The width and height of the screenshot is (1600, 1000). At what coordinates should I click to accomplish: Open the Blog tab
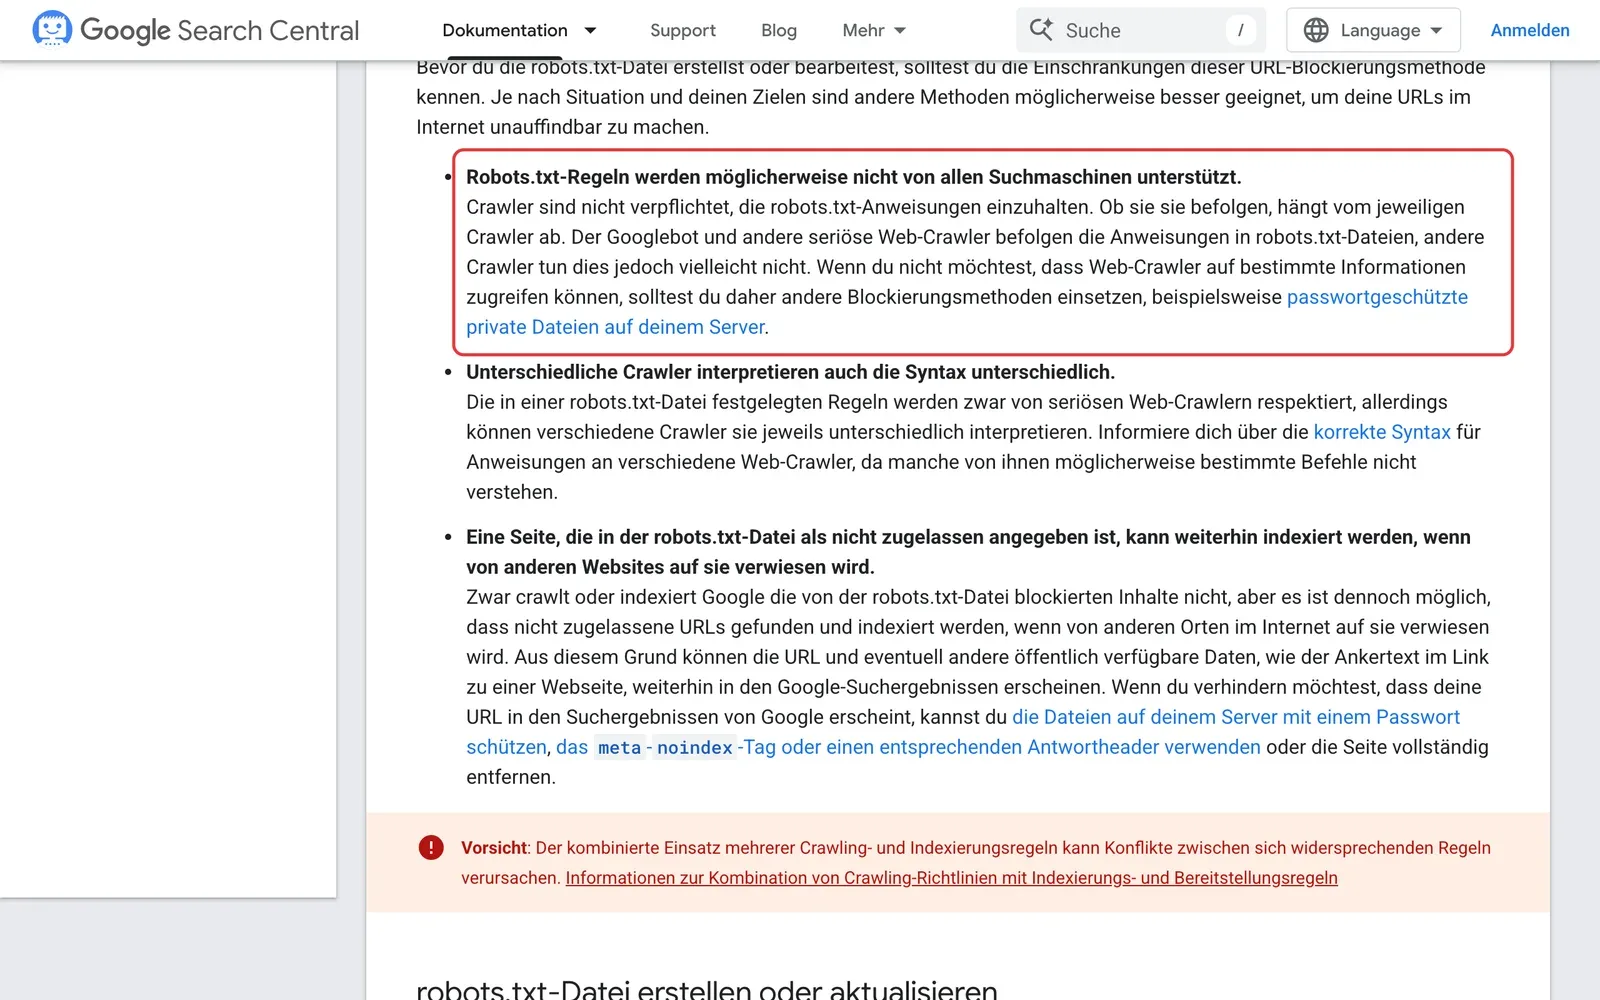[x=779, y=30]
